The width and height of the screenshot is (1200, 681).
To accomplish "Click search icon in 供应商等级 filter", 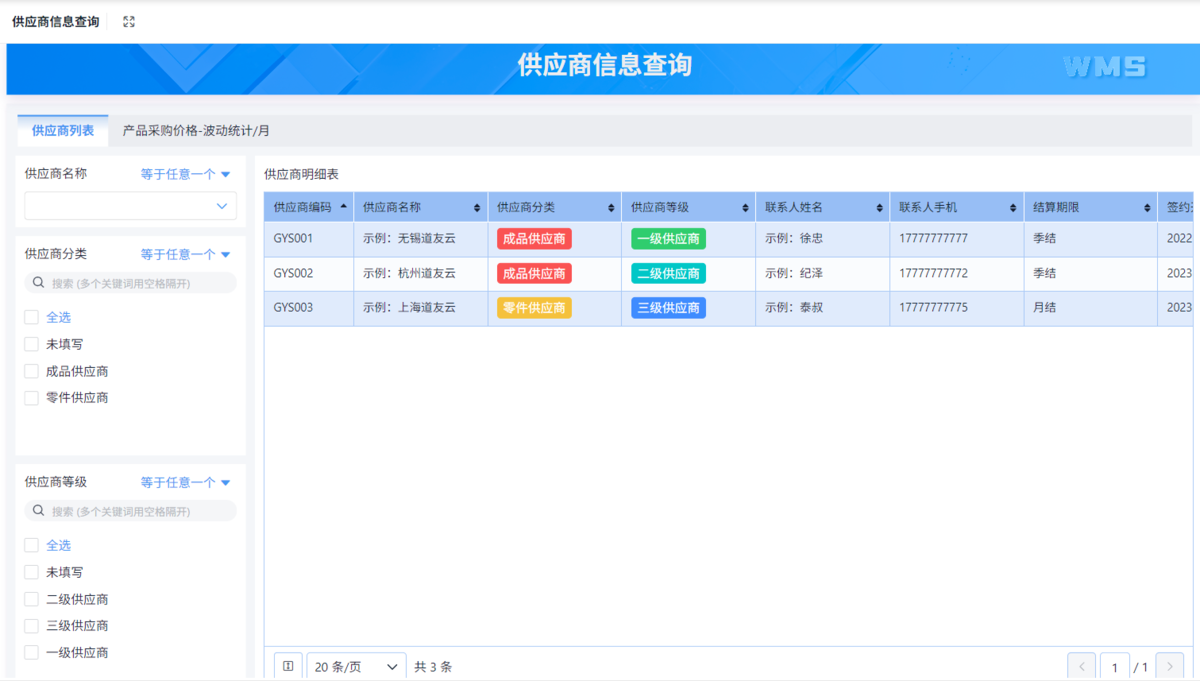I will point(39,511).
